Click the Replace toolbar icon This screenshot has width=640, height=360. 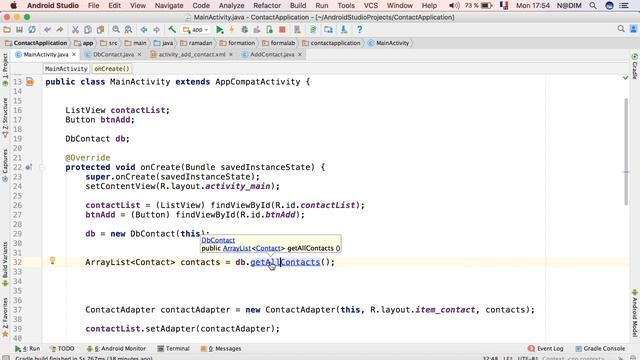point(128,29)
